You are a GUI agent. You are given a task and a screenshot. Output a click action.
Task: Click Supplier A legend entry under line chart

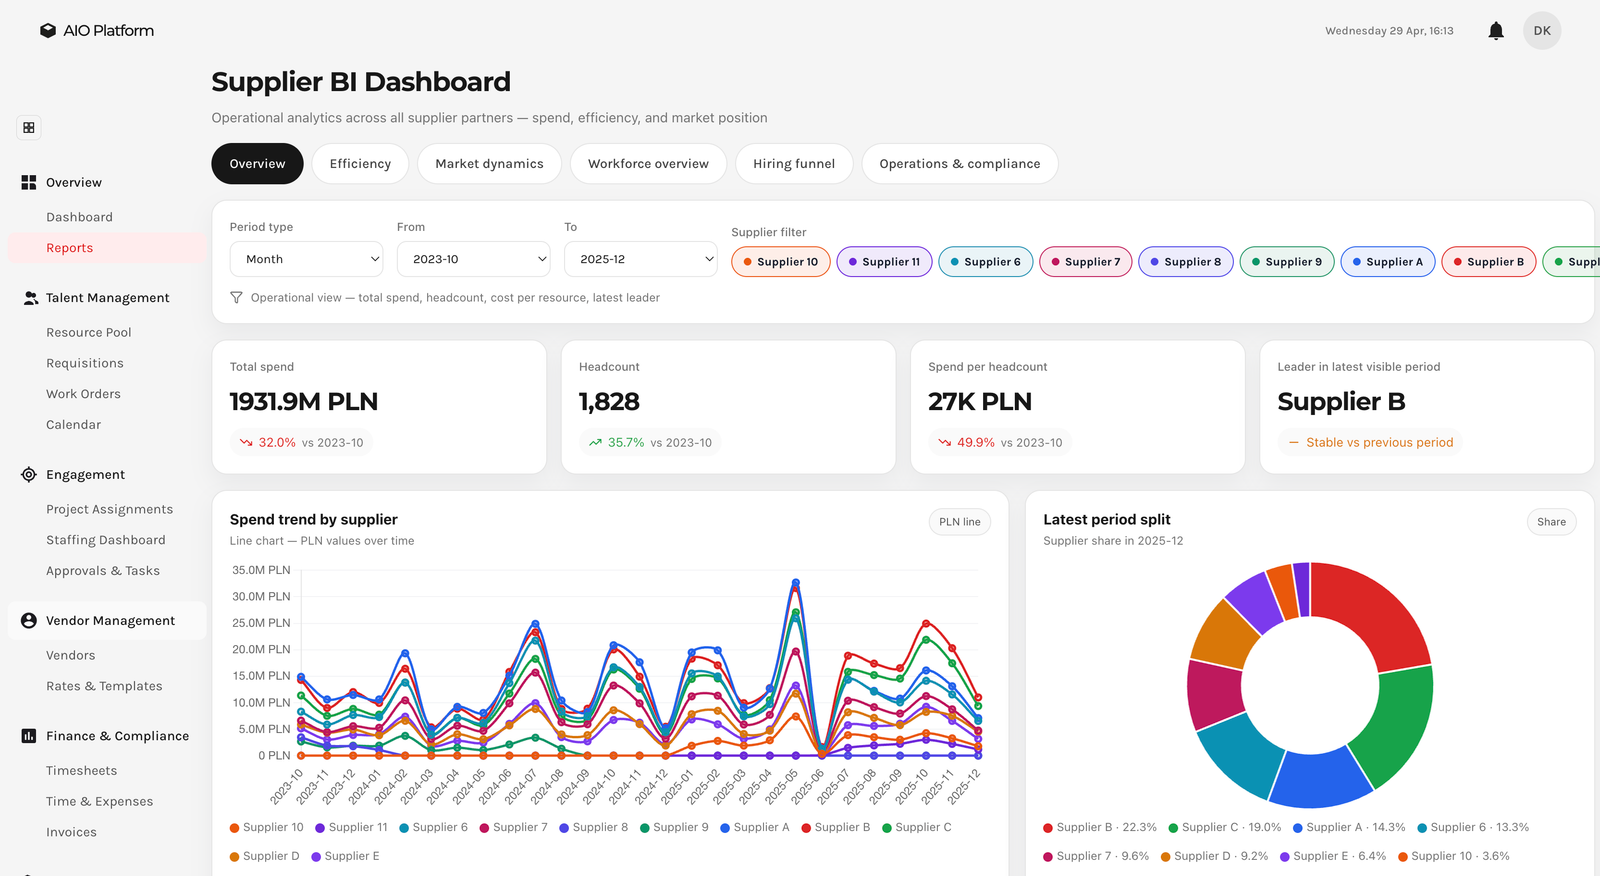tap(755, 828)
